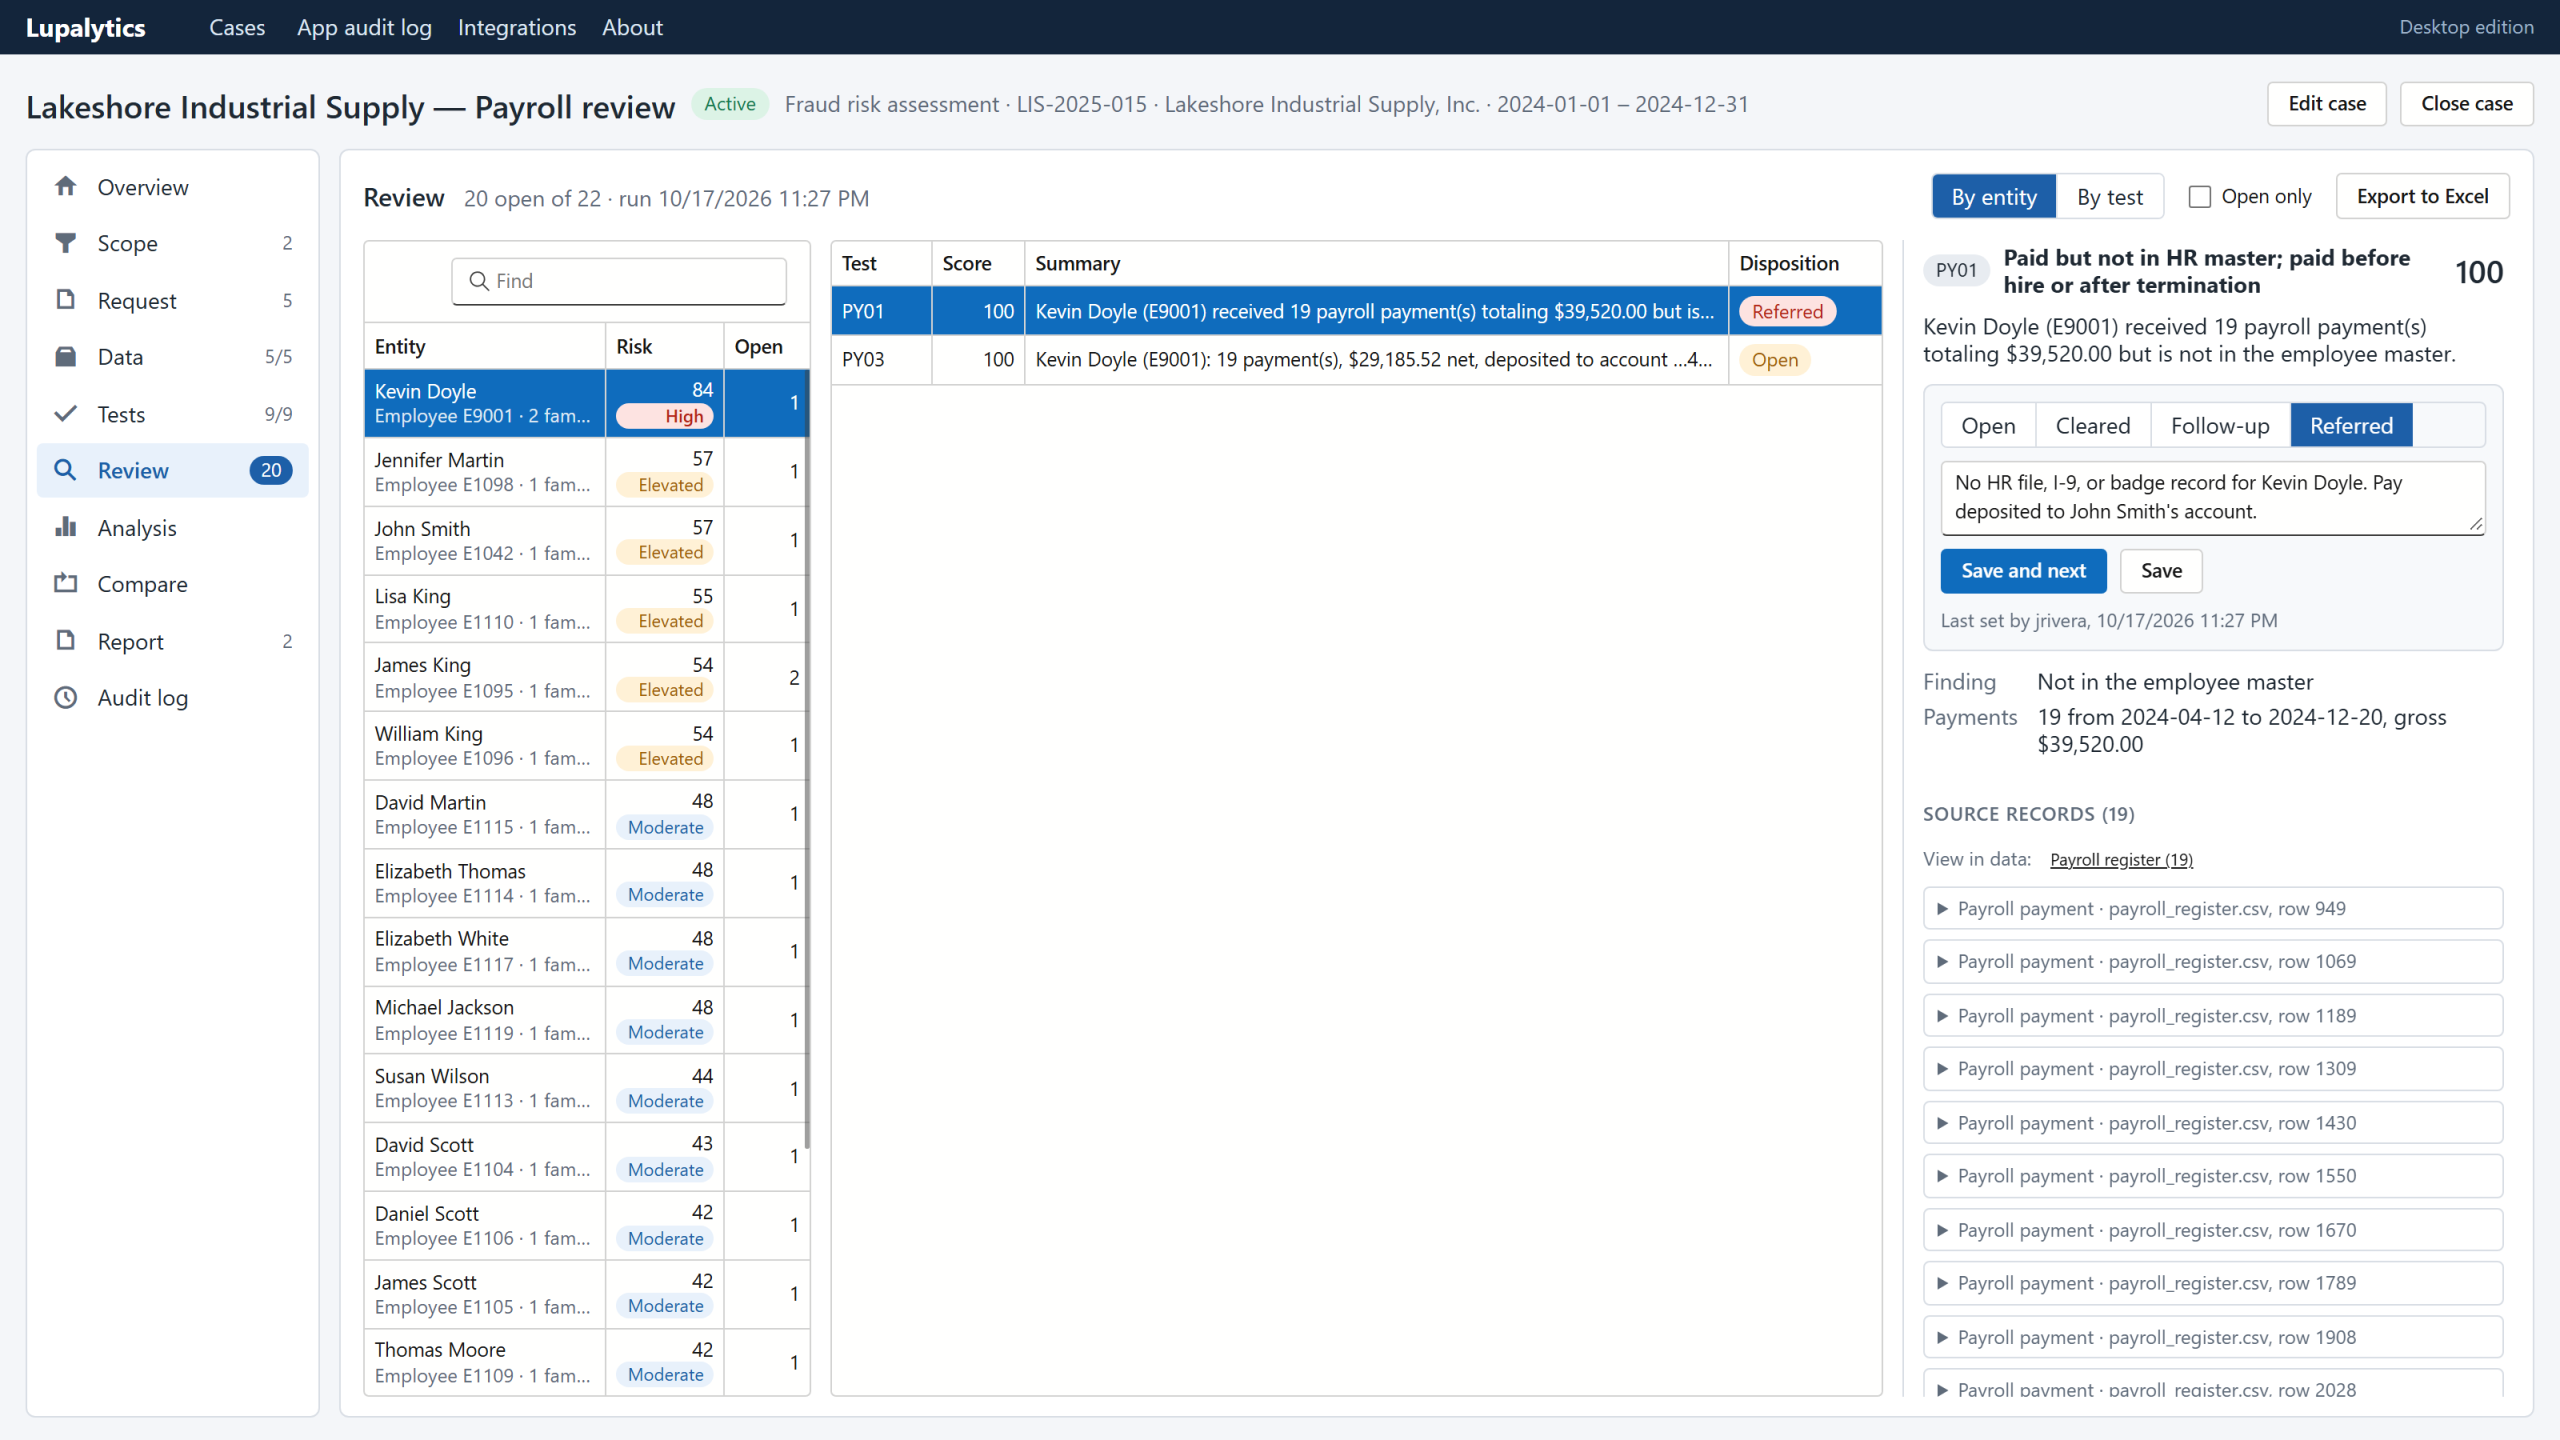Click the Data folder icon
The height and width of the screenshot is (1440, 2560).
click(66, 357)
